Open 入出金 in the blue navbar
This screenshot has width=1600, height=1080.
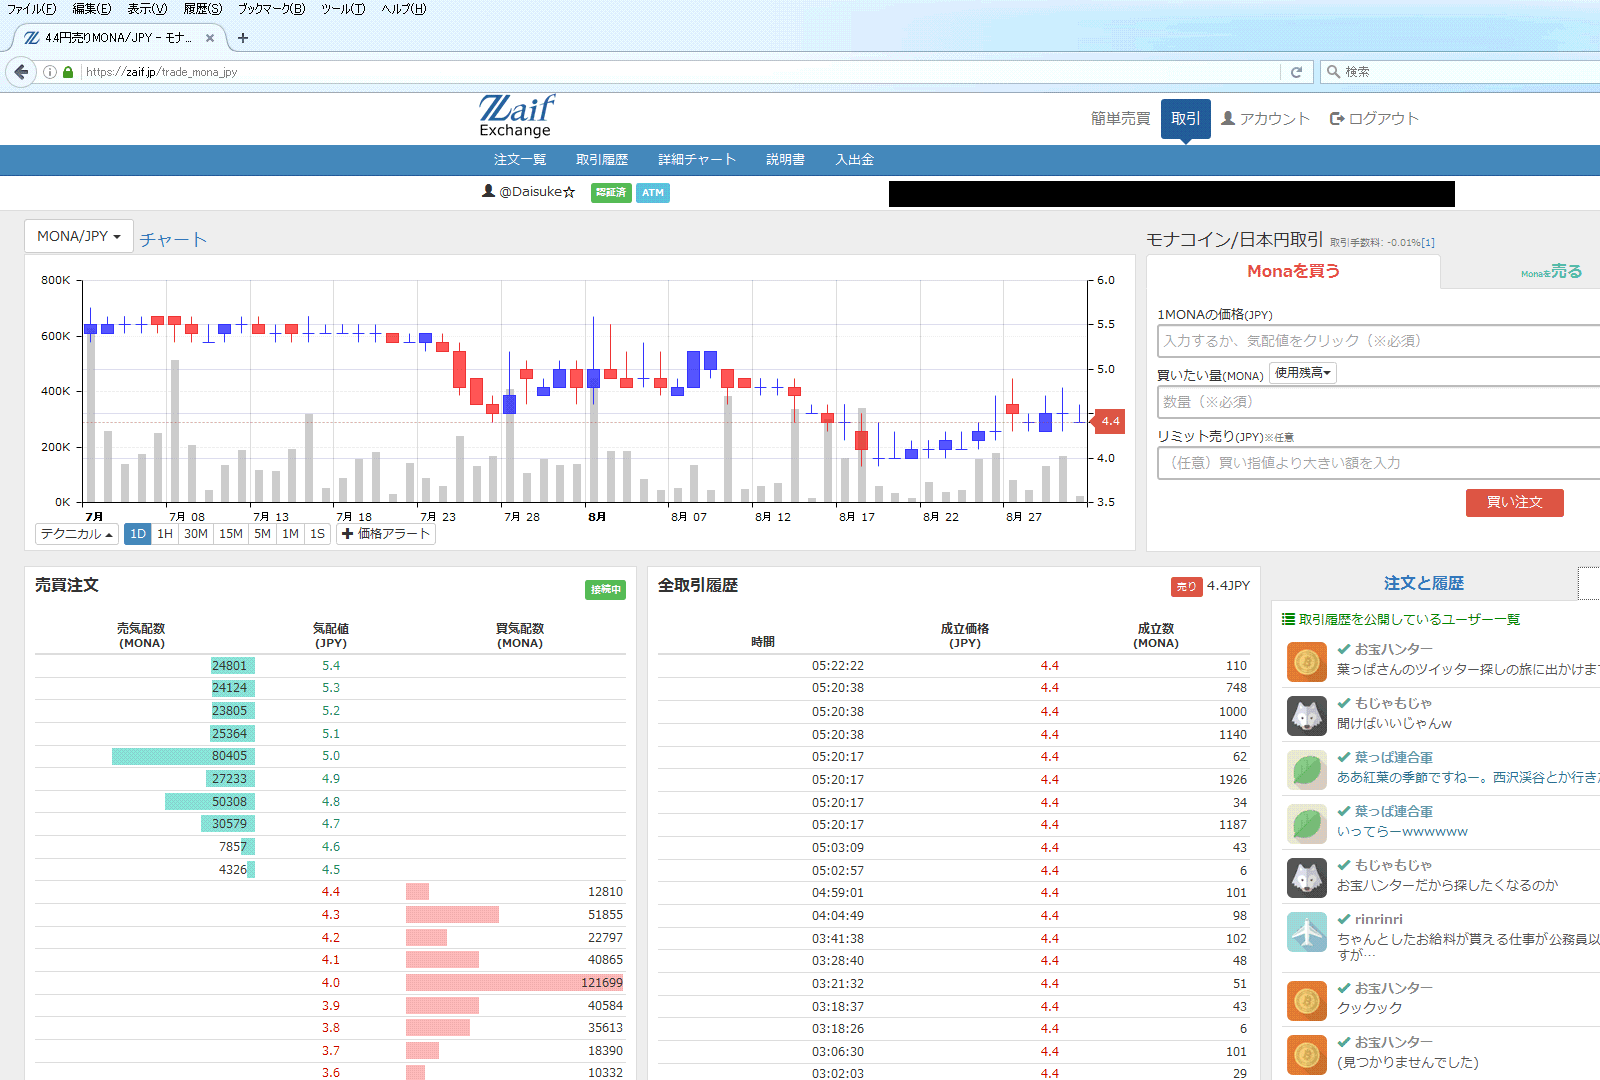point(855,160)
